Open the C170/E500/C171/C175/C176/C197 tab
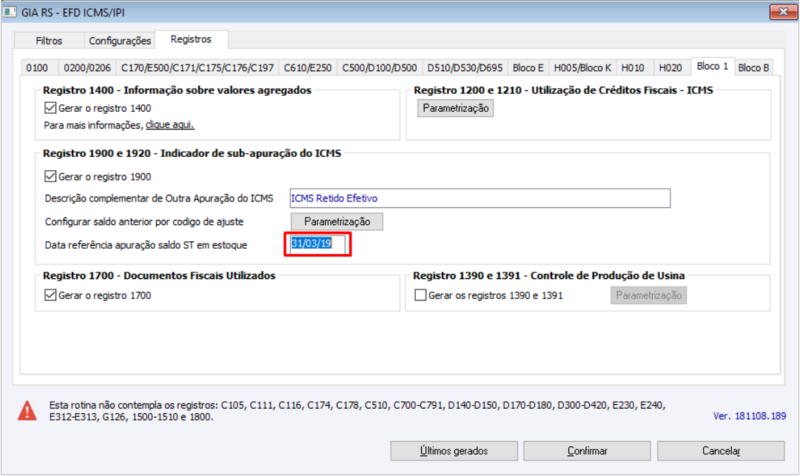The height and width of the screenshot is (476, 800). click(197, 68)
